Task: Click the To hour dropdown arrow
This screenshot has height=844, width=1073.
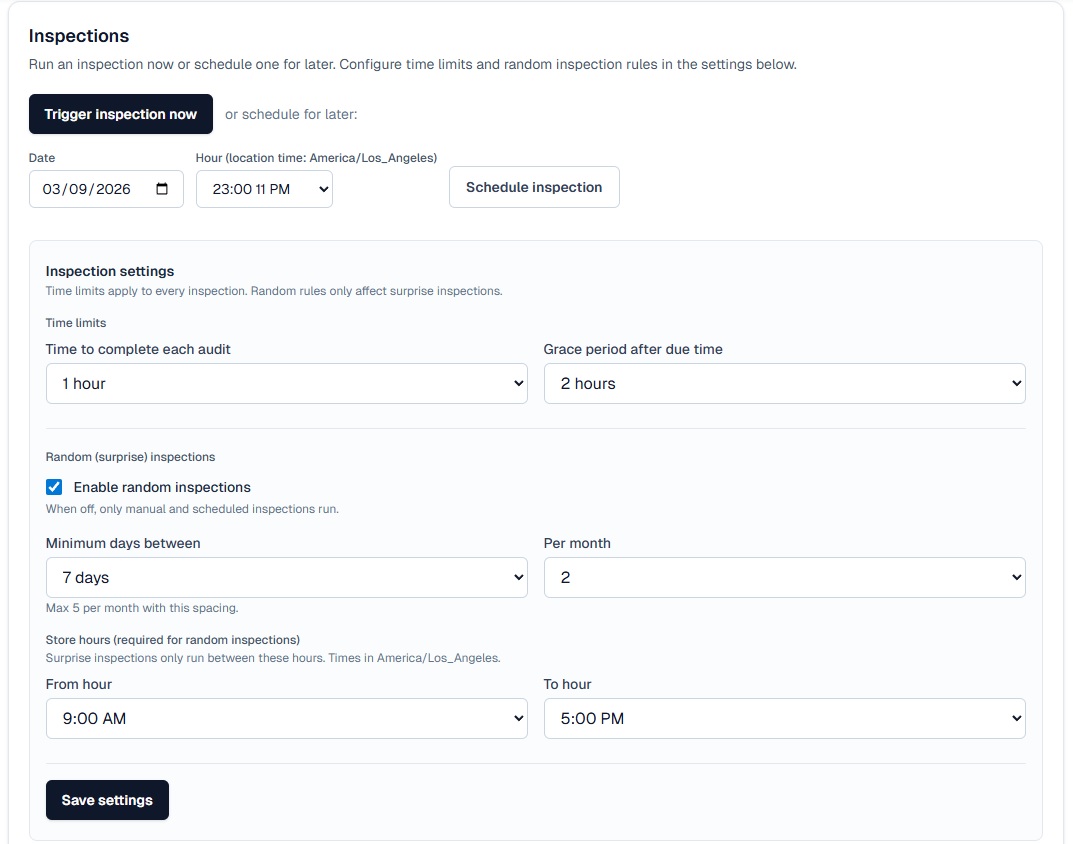Action: (1015, 718)
